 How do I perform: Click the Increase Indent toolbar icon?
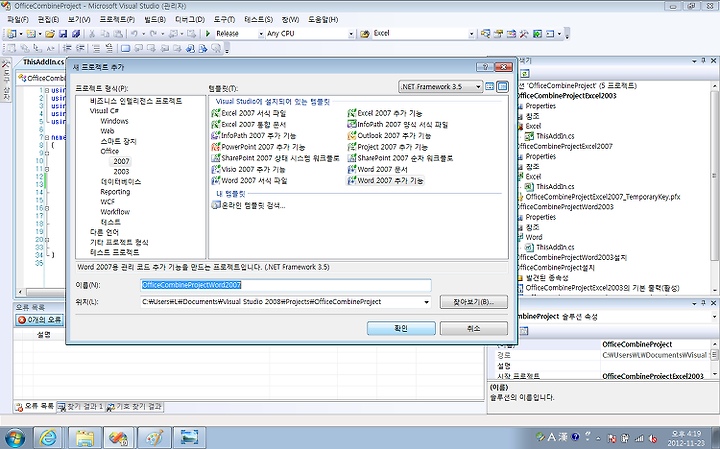80,48
